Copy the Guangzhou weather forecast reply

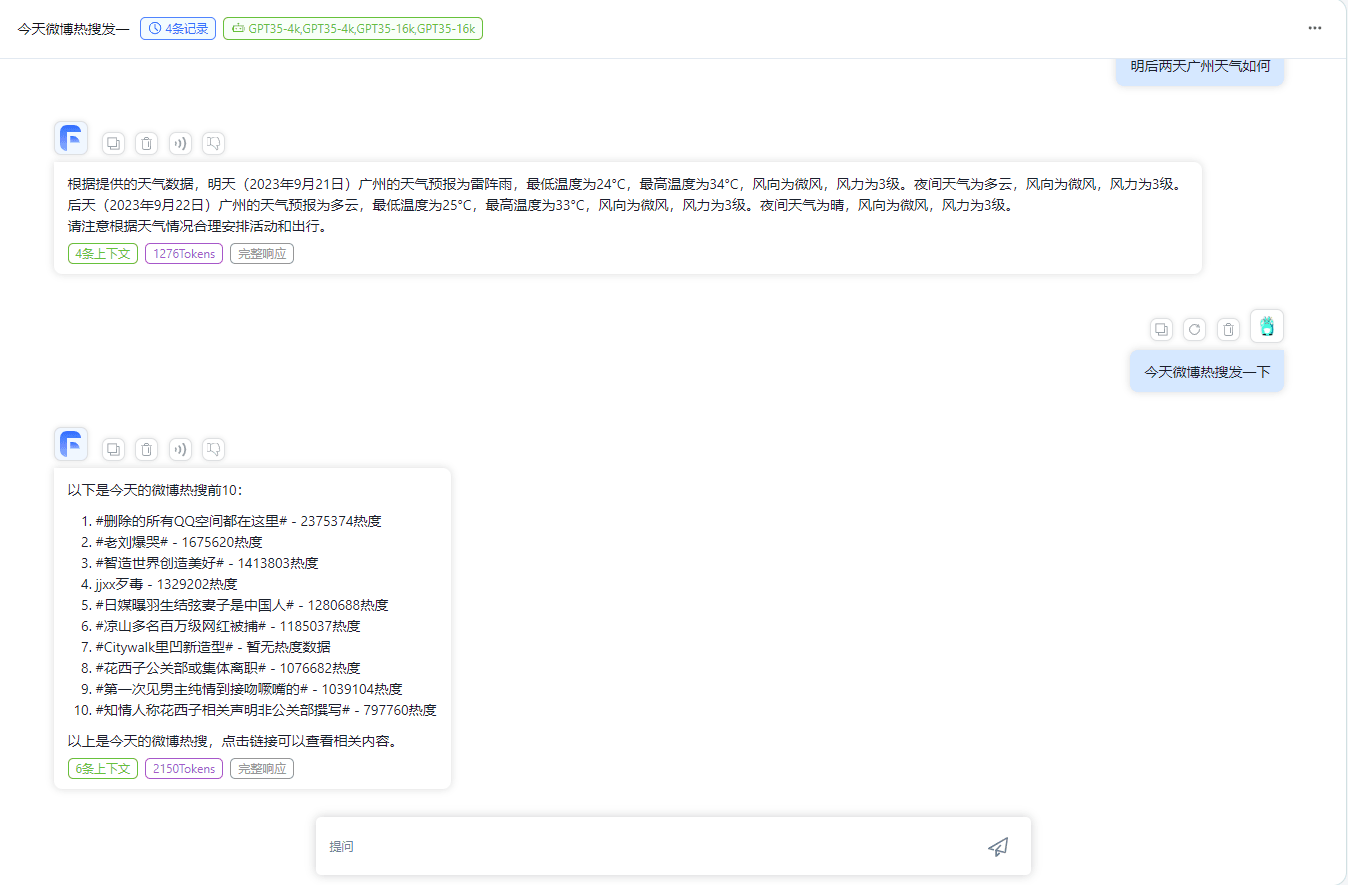click(113, 143)
